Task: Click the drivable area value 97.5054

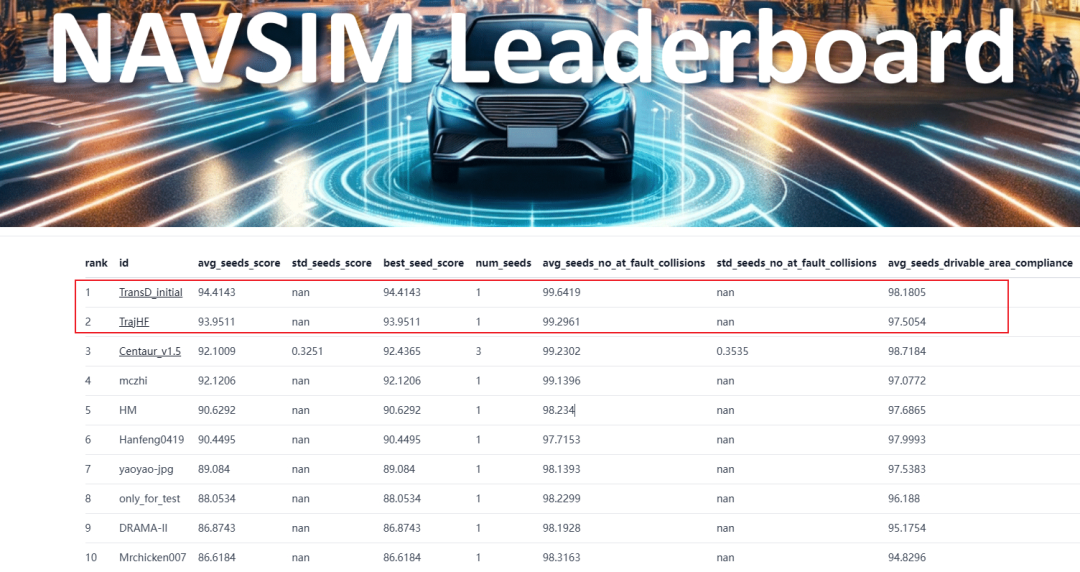Action: (907, 322)
